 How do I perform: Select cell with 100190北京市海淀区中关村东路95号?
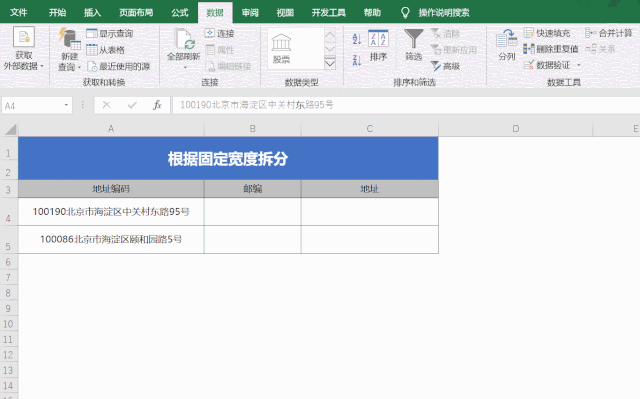point(111,212)
